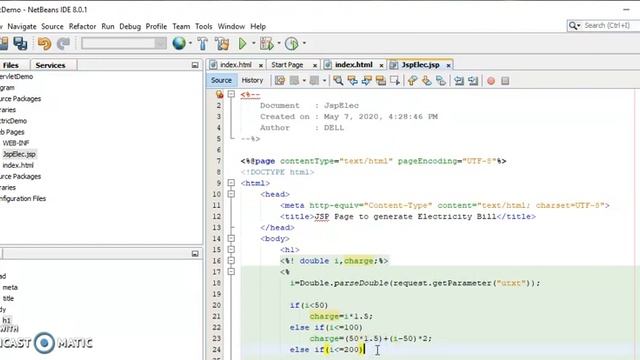The height and width of the screenshot is (360, 640).
Task: Open the Help menu
Action: (258, 26)
